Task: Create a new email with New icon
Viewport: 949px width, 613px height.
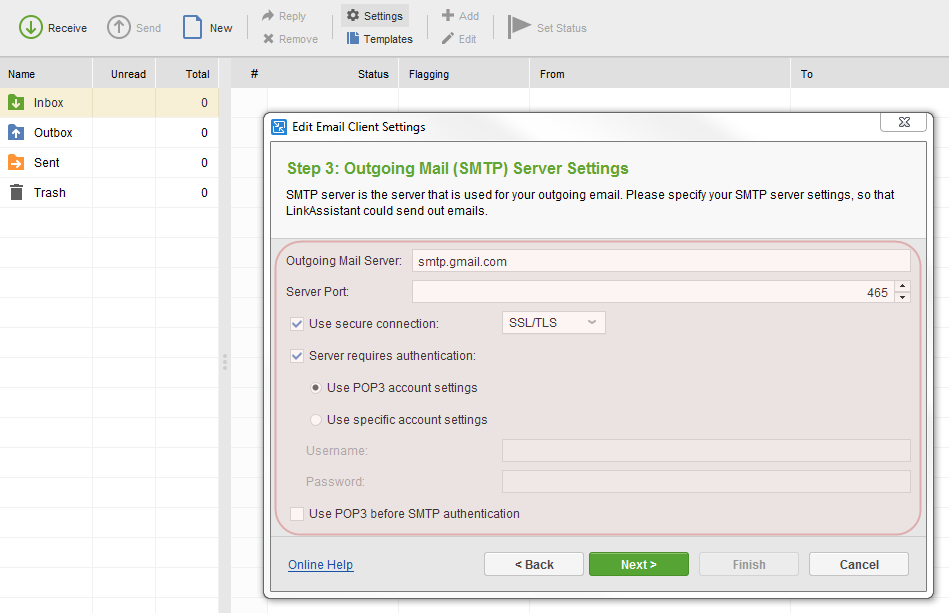Action: [x=192, y=27]
